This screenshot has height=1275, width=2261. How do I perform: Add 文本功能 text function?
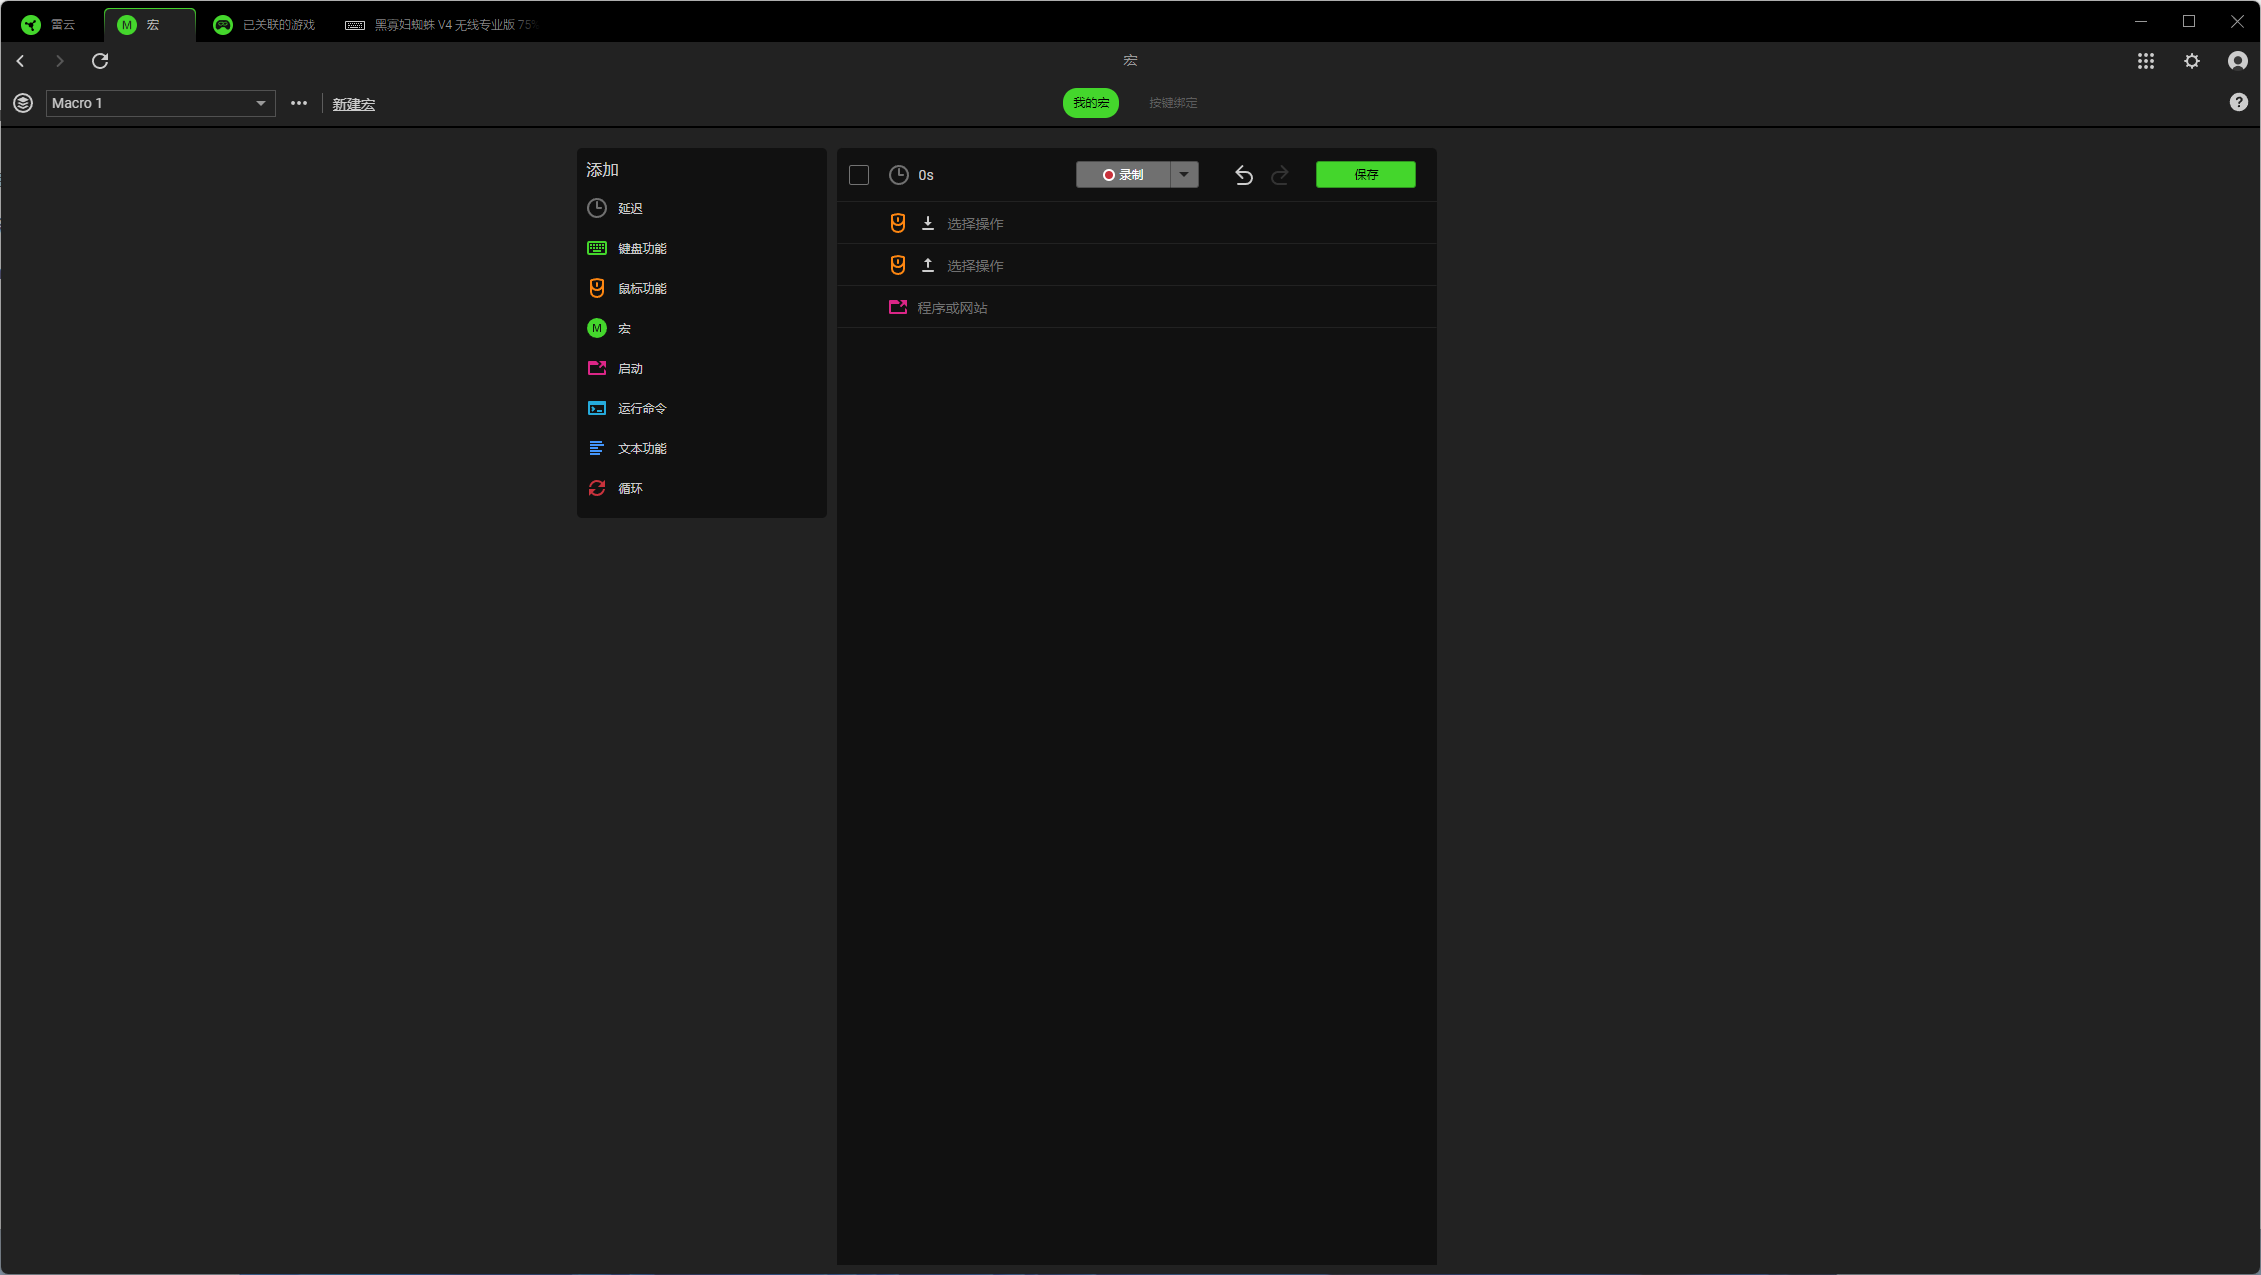point(641,448)
